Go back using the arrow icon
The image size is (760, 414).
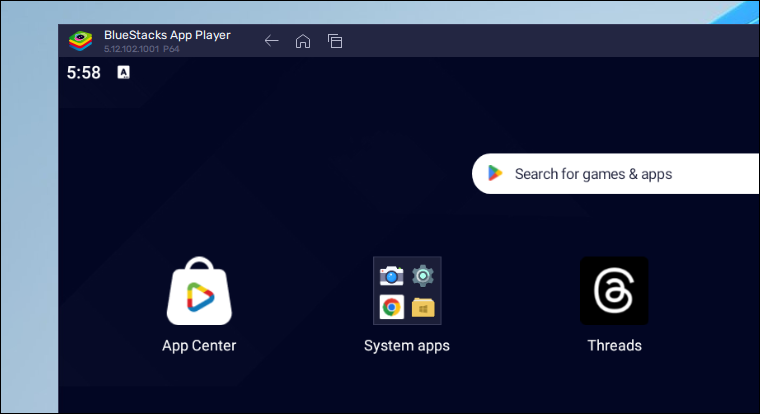[271, 41]
